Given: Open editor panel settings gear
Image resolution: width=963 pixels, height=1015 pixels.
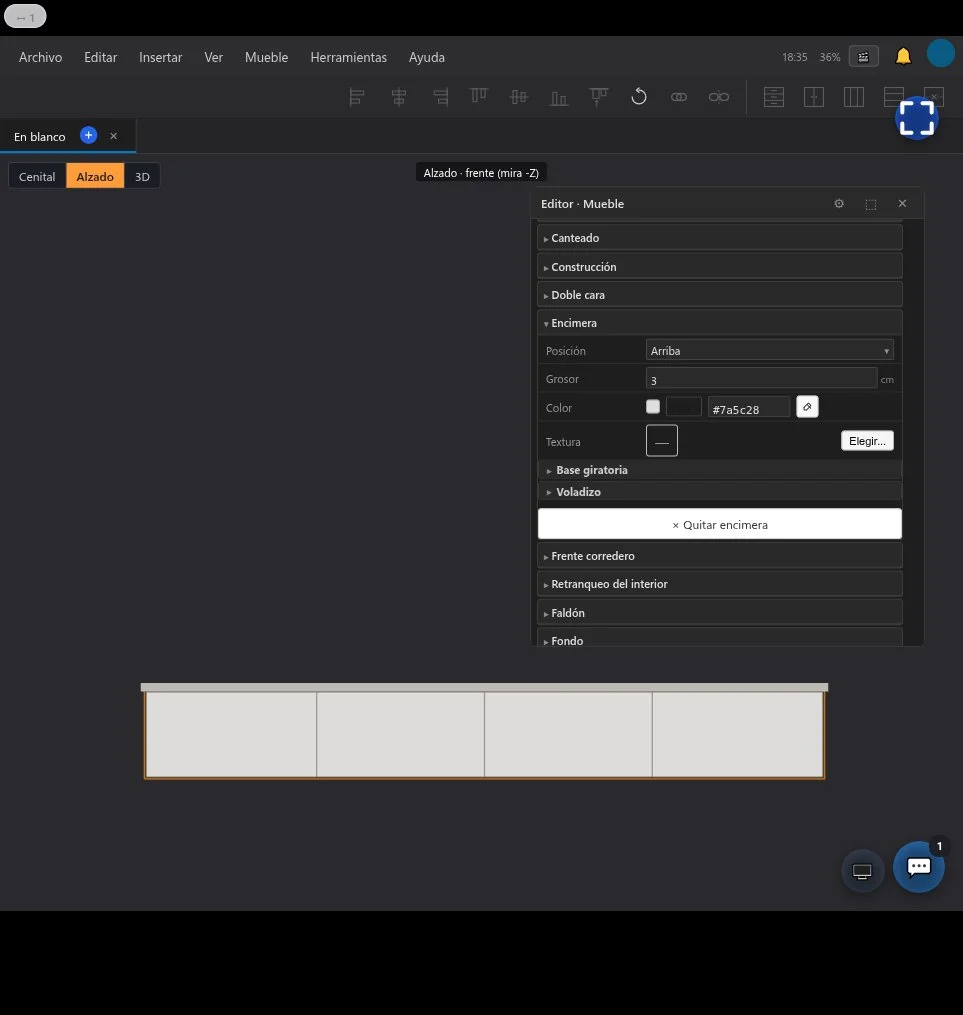Looking at the screenshot, I should tap(839, 204).
